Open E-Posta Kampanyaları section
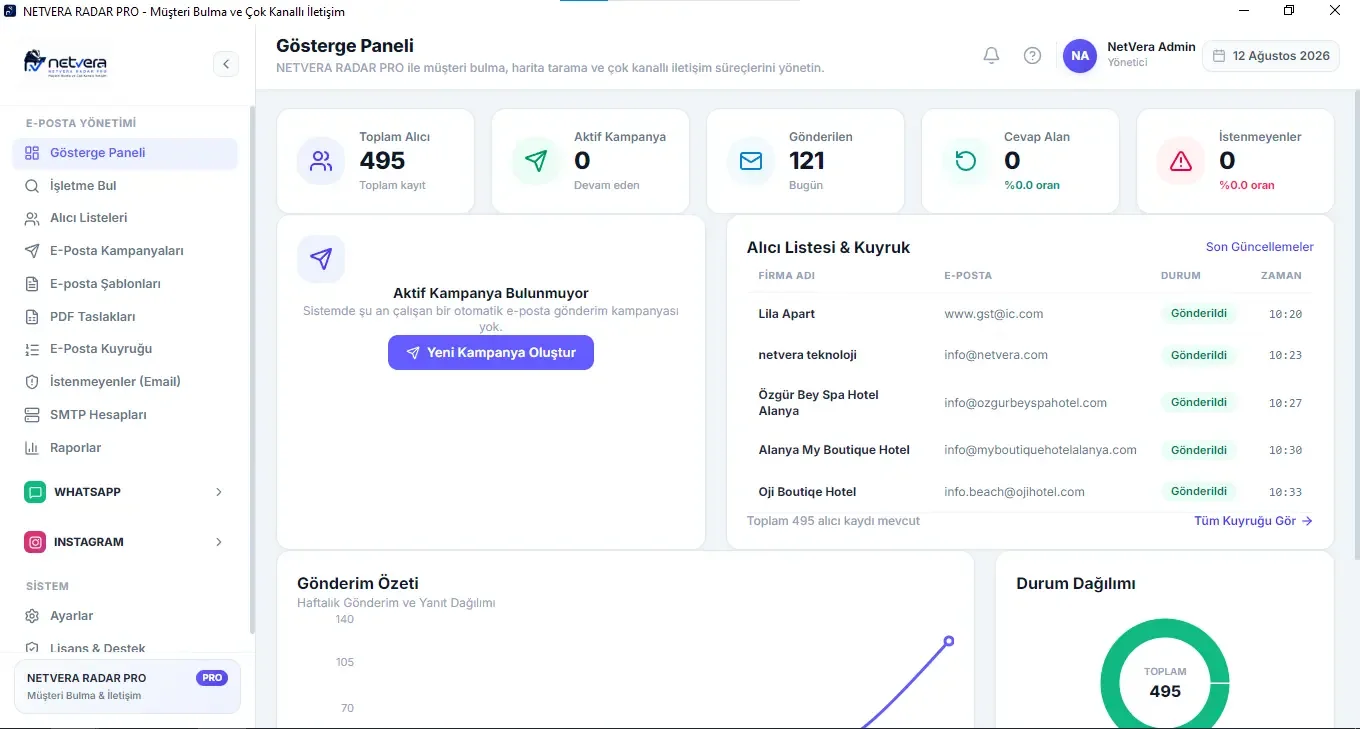This screenshot has width=1360, height=729. pyautogui.click(x=125, y=251)
